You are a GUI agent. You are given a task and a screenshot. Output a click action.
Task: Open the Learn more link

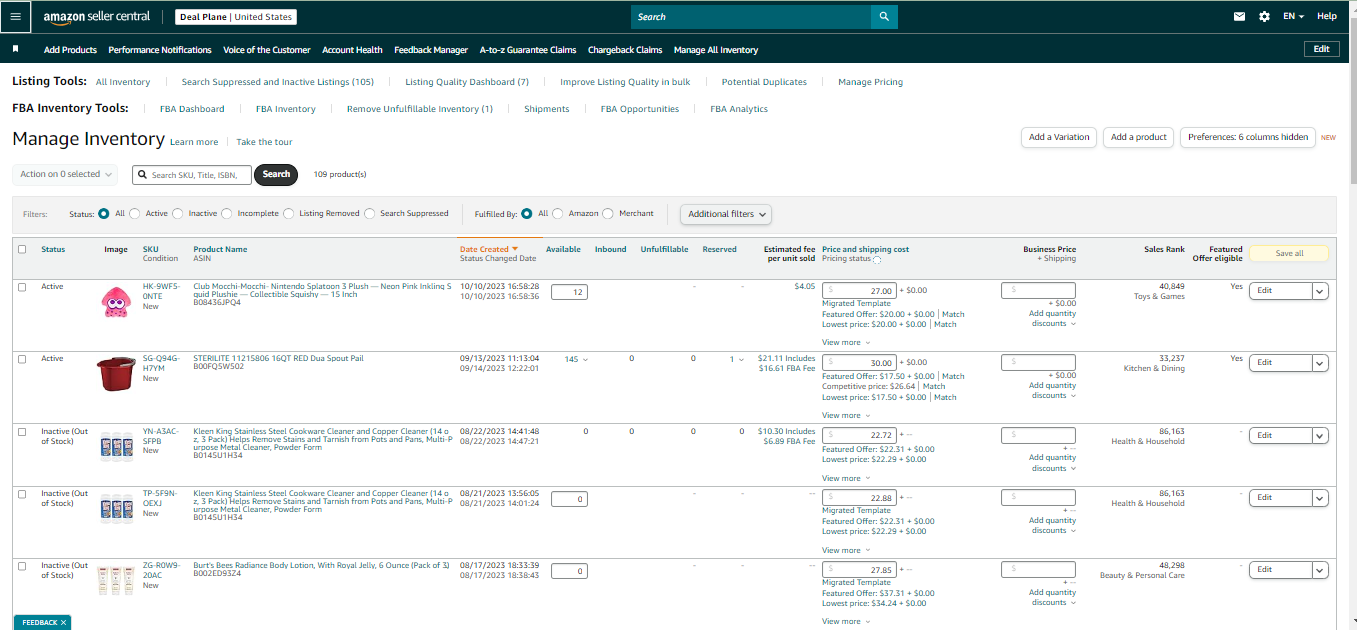(194, 142)
